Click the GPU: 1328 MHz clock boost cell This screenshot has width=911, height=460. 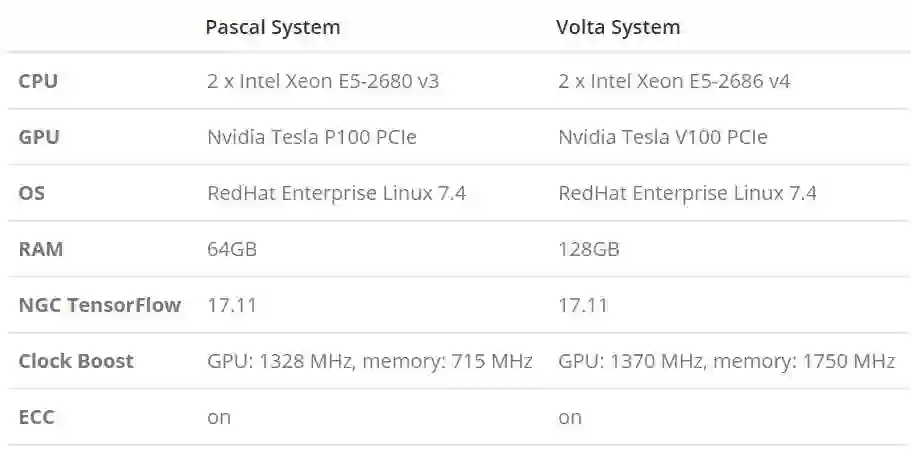[369, 361]
